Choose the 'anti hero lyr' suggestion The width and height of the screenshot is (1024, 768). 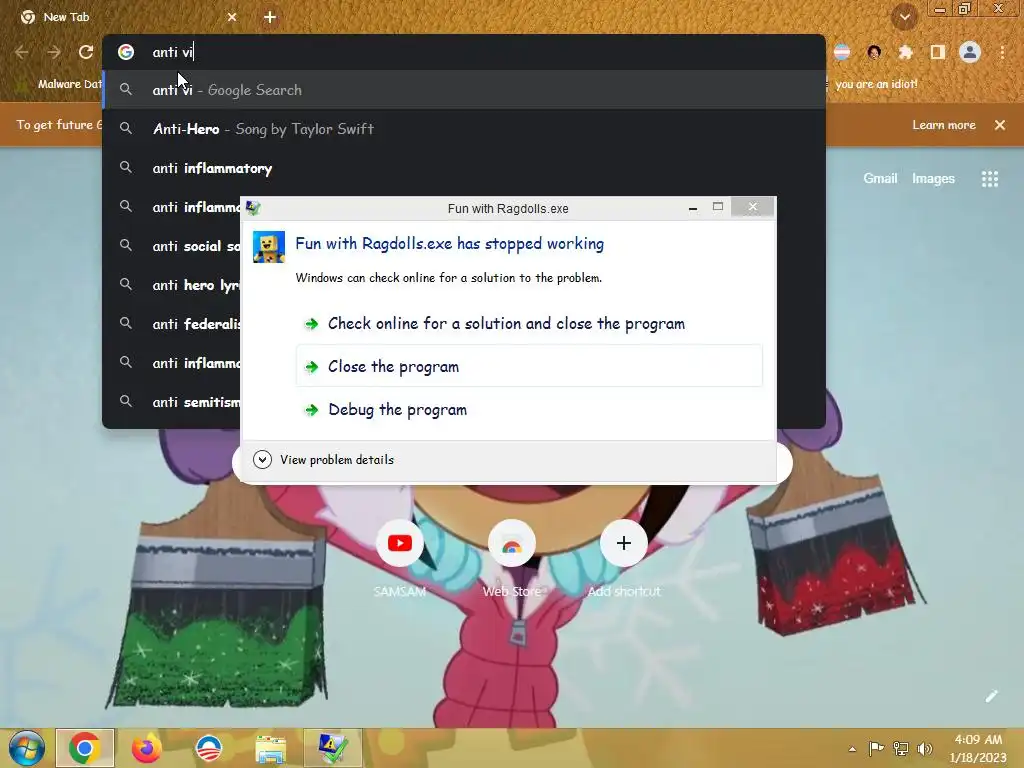172,285
